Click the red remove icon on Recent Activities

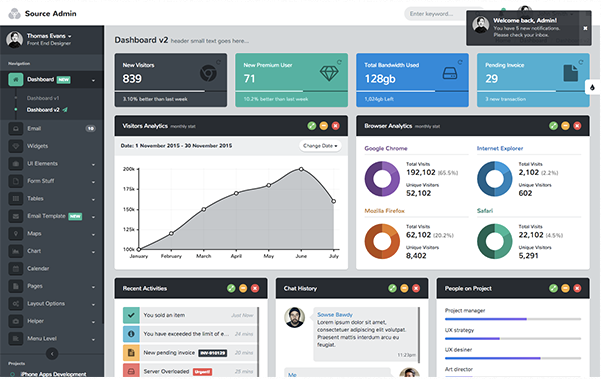(x=255, y=288)
